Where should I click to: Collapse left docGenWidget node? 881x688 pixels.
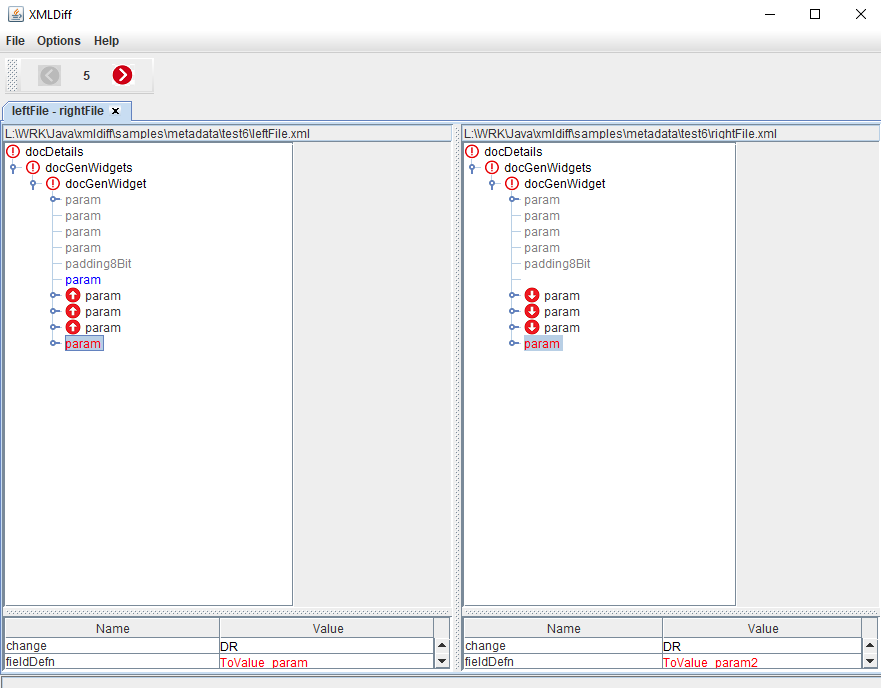33,183
